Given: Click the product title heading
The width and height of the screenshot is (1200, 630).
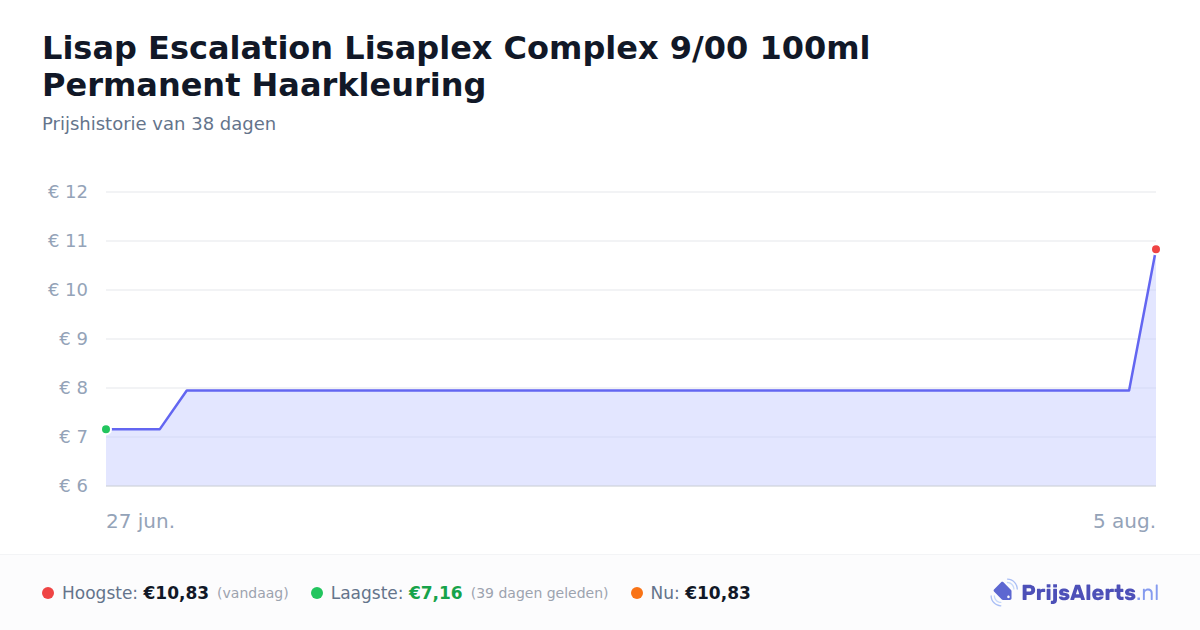Looking at the screenshot, I should [x=456, y=66].
